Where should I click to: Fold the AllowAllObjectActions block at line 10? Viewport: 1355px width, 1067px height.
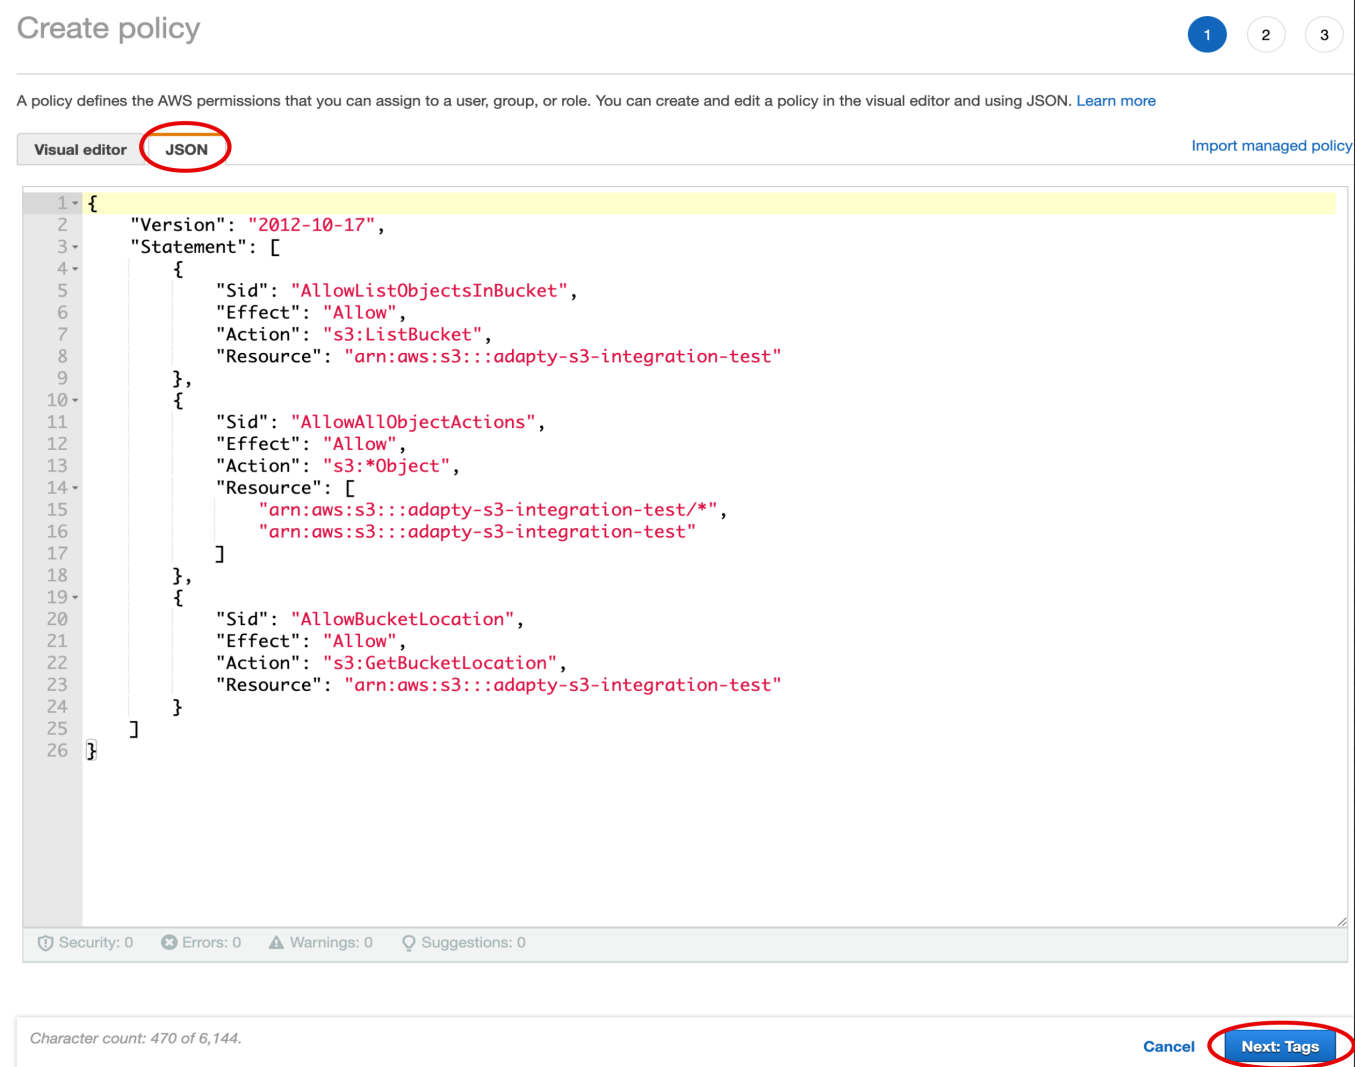tap(75, 401)
